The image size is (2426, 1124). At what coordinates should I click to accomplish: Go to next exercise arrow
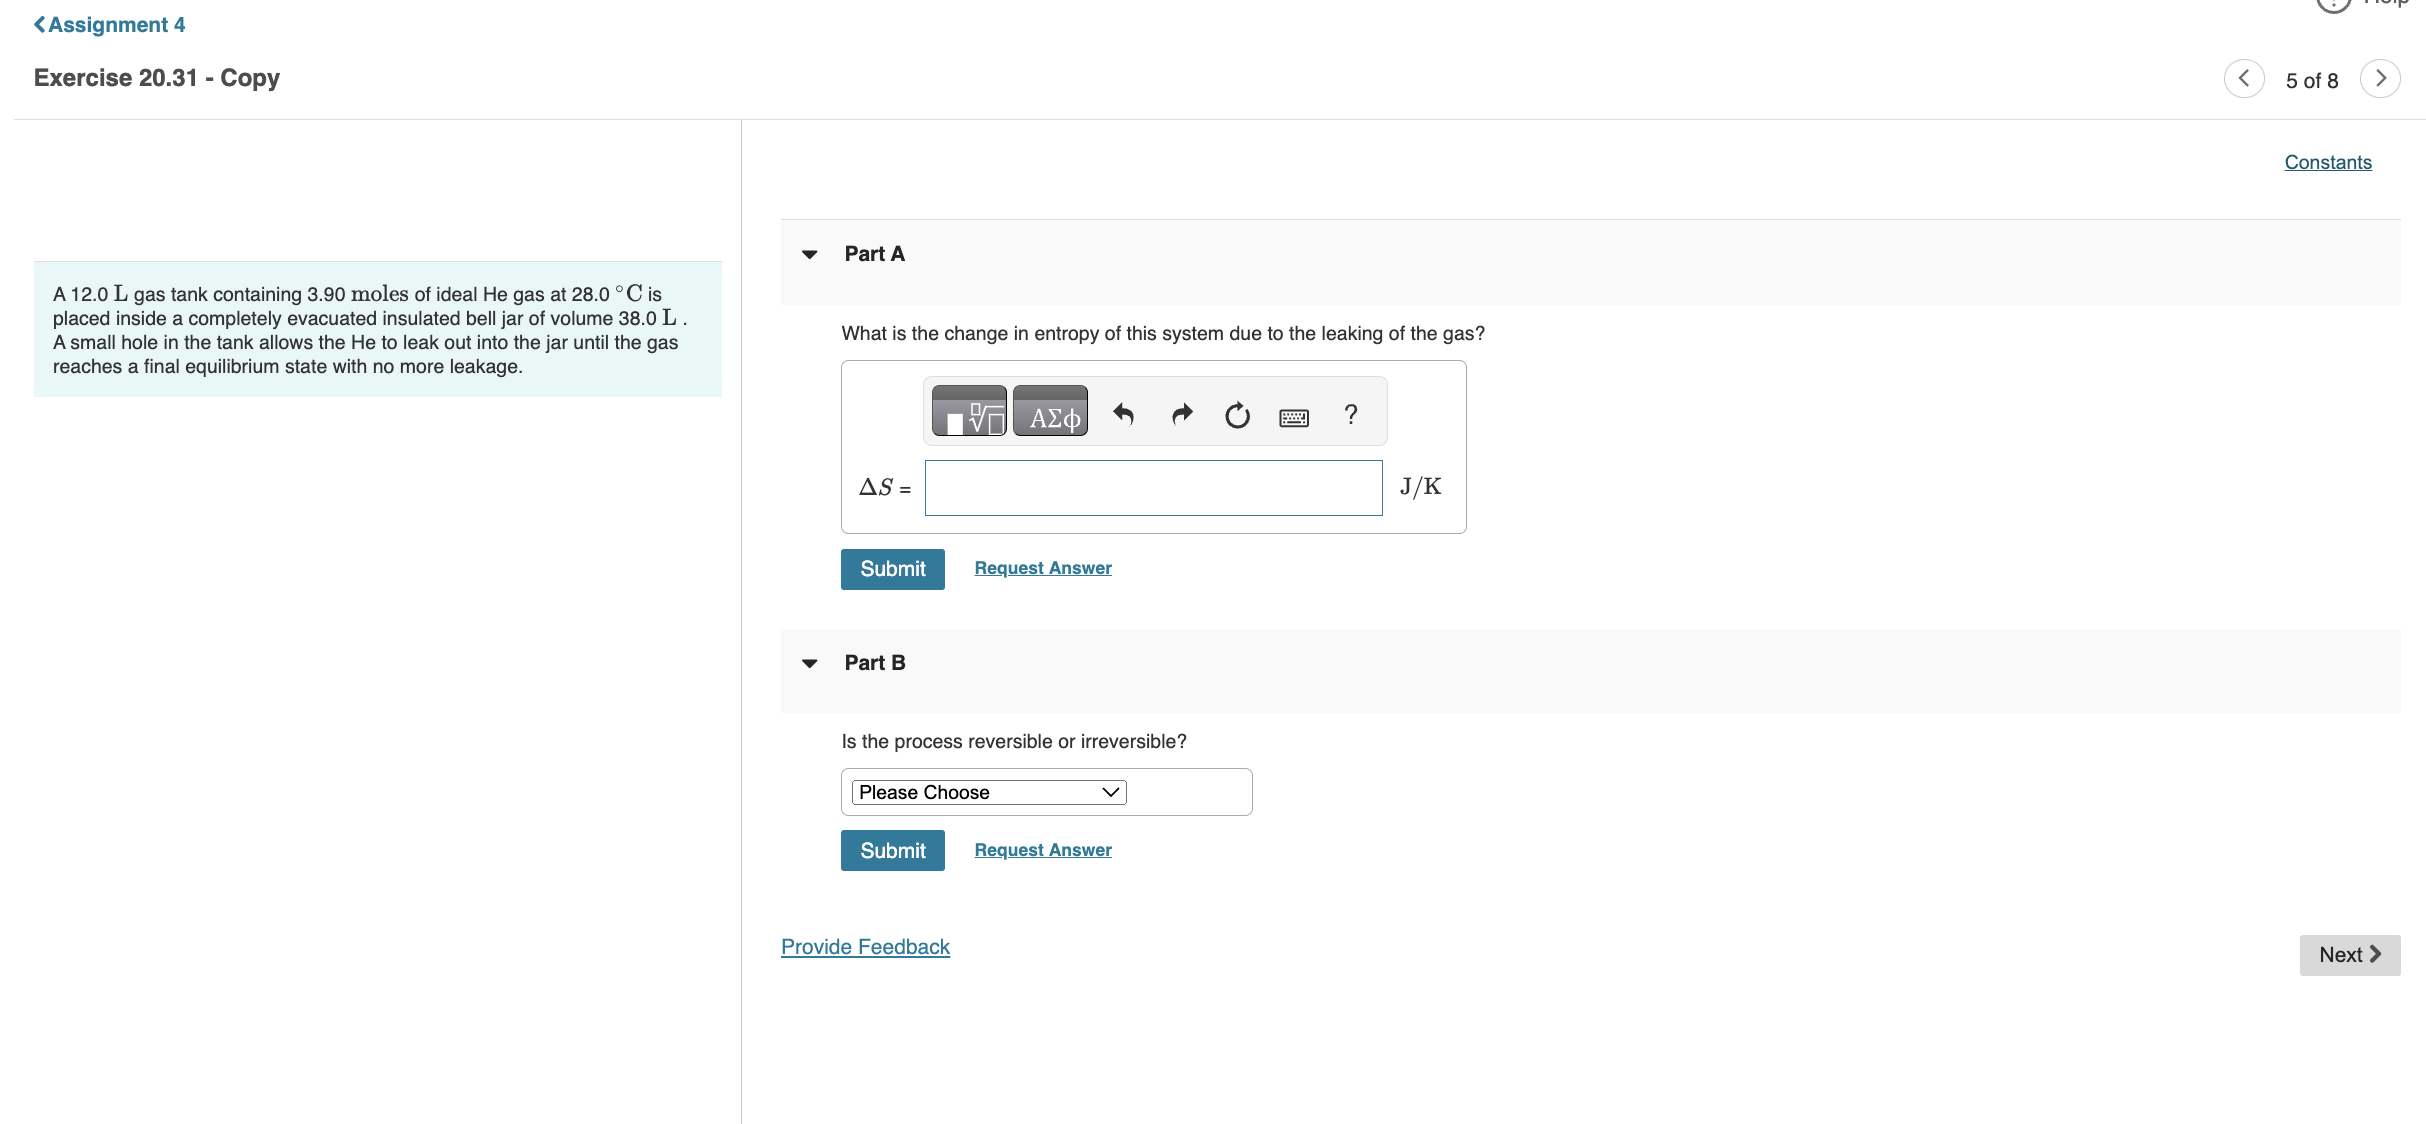point(2379,79)
